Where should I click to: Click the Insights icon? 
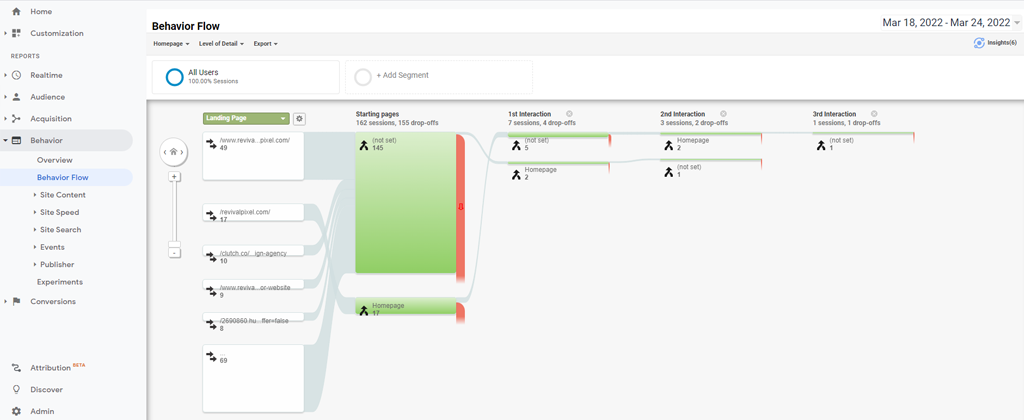979,43
